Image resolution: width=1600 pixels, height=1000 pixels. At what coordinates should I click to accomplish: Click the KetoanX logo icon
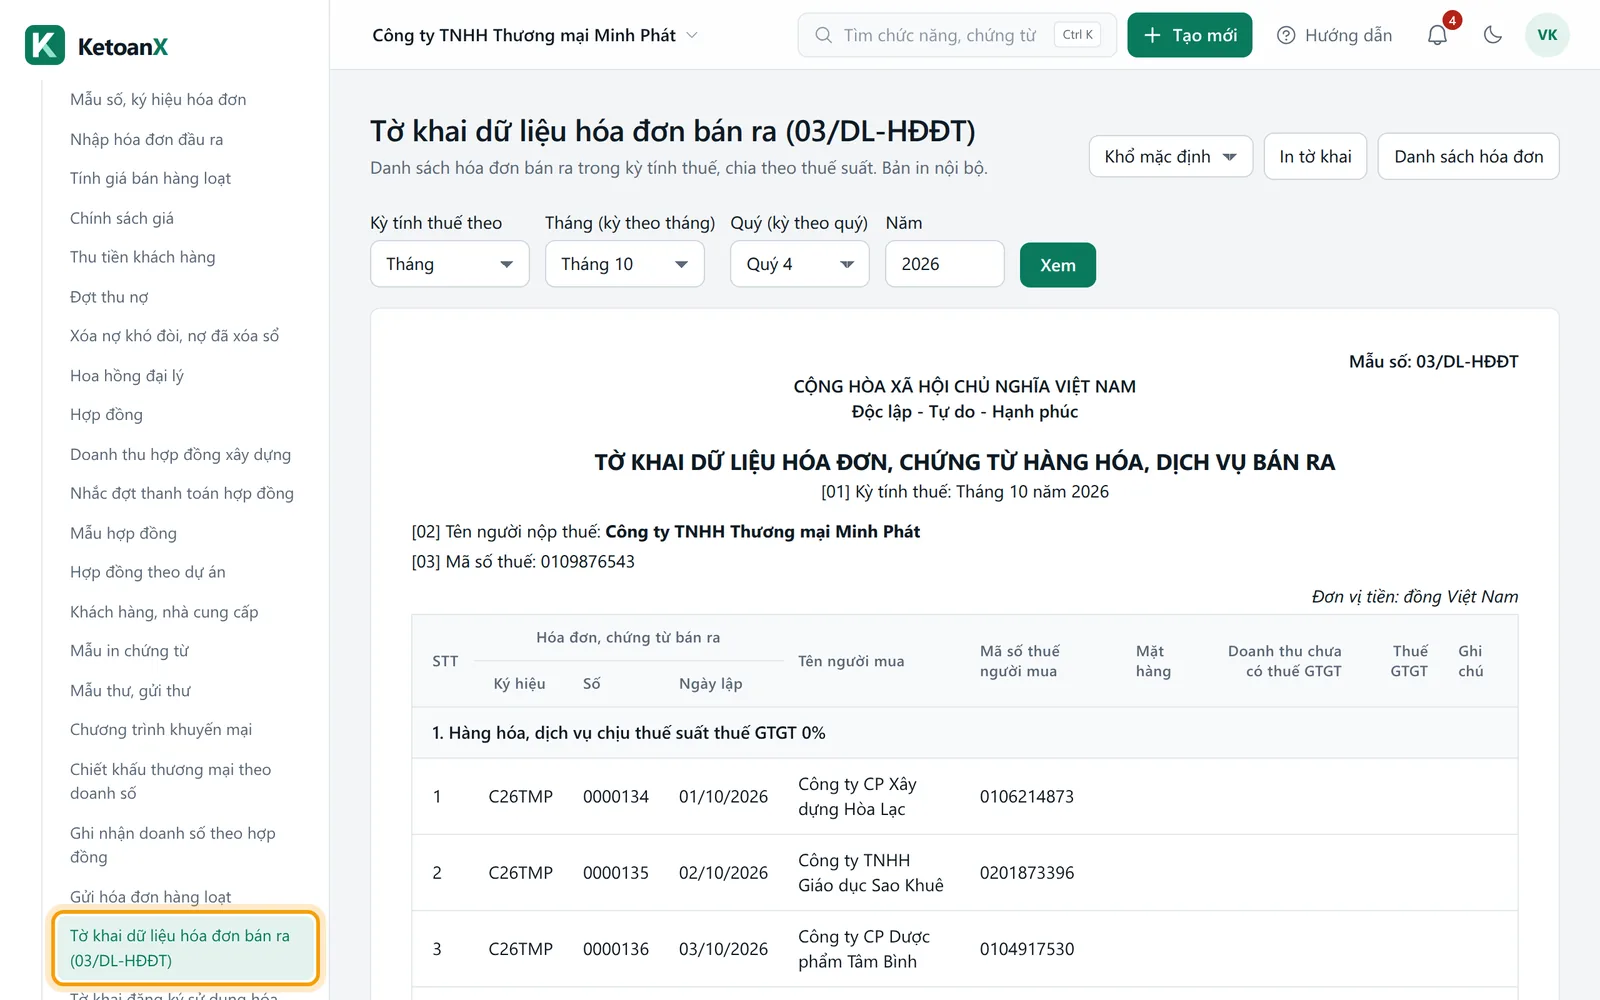click(x=45, y=46)
